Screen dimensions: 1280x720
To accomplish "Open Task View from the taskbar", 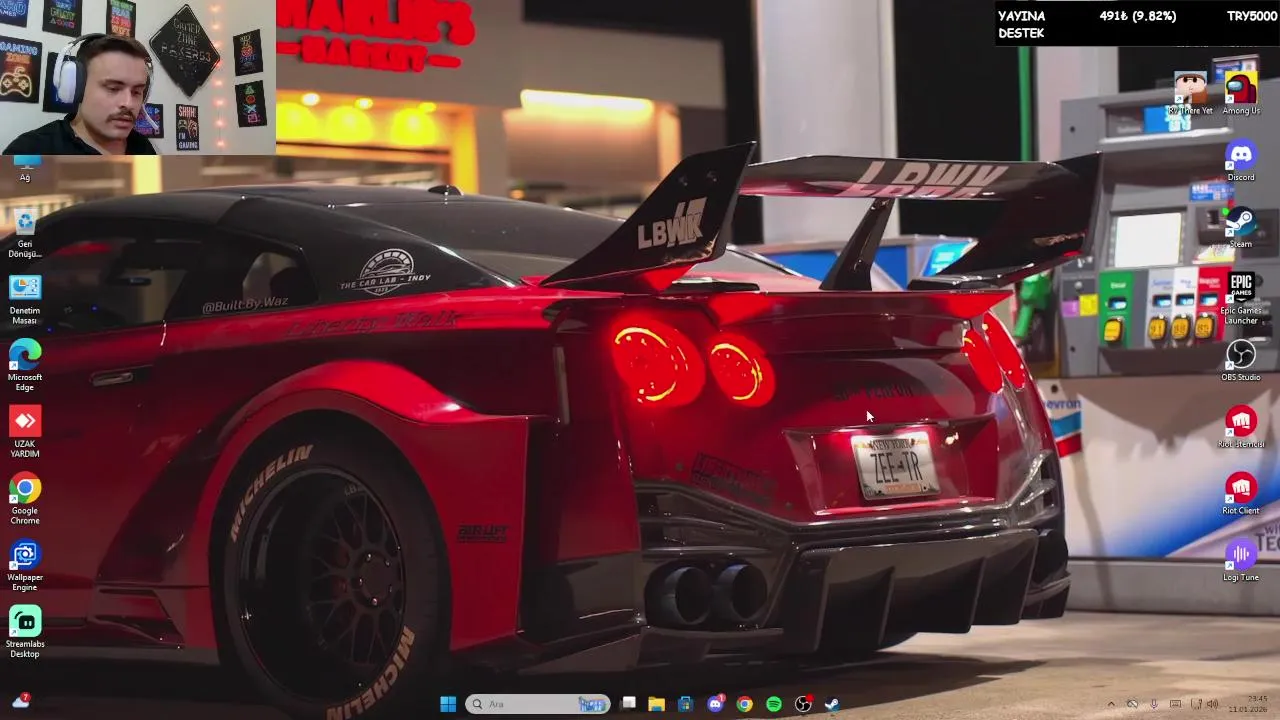I will (628, 704).
